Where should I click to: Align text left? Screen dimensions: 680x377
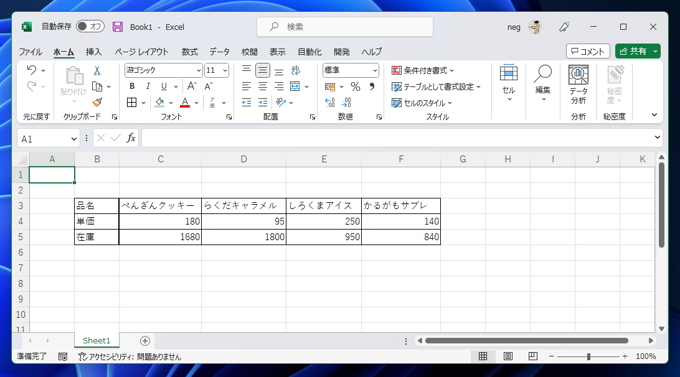246,86
